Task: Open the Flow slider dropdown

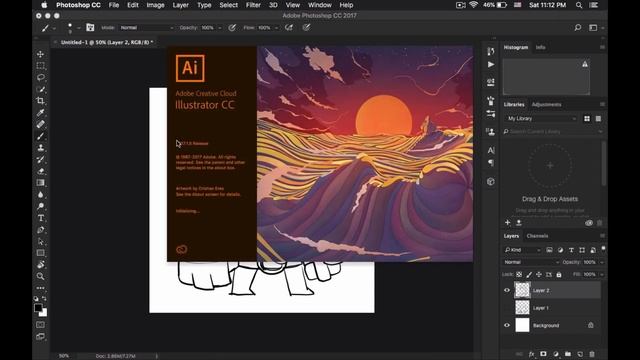Action: 276,28
